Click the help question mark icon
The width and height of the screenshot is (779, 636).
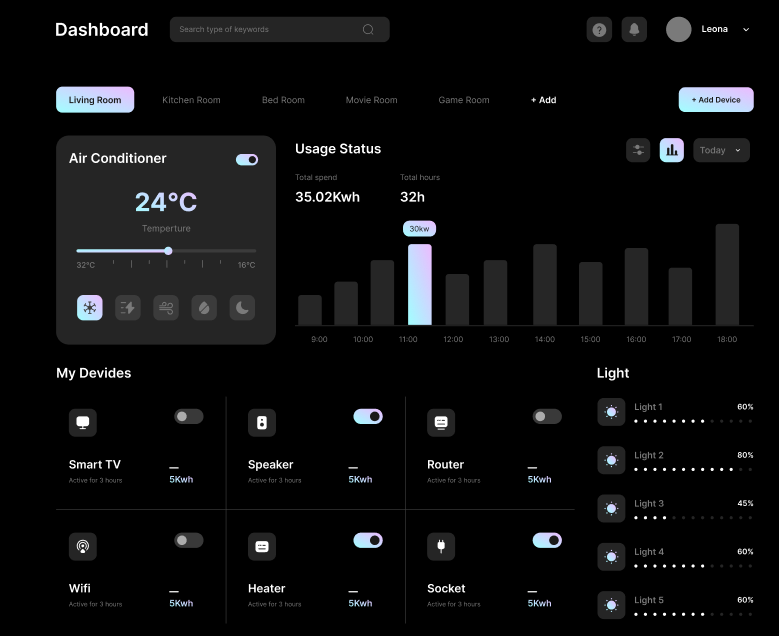[599, 30]
